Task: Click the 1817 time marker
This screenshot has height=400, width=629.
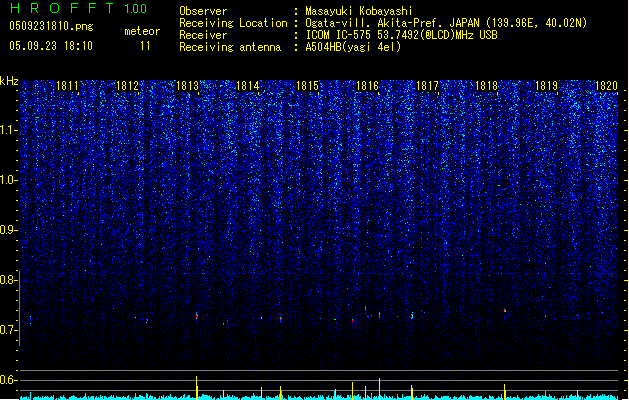Action: point(427,86)
